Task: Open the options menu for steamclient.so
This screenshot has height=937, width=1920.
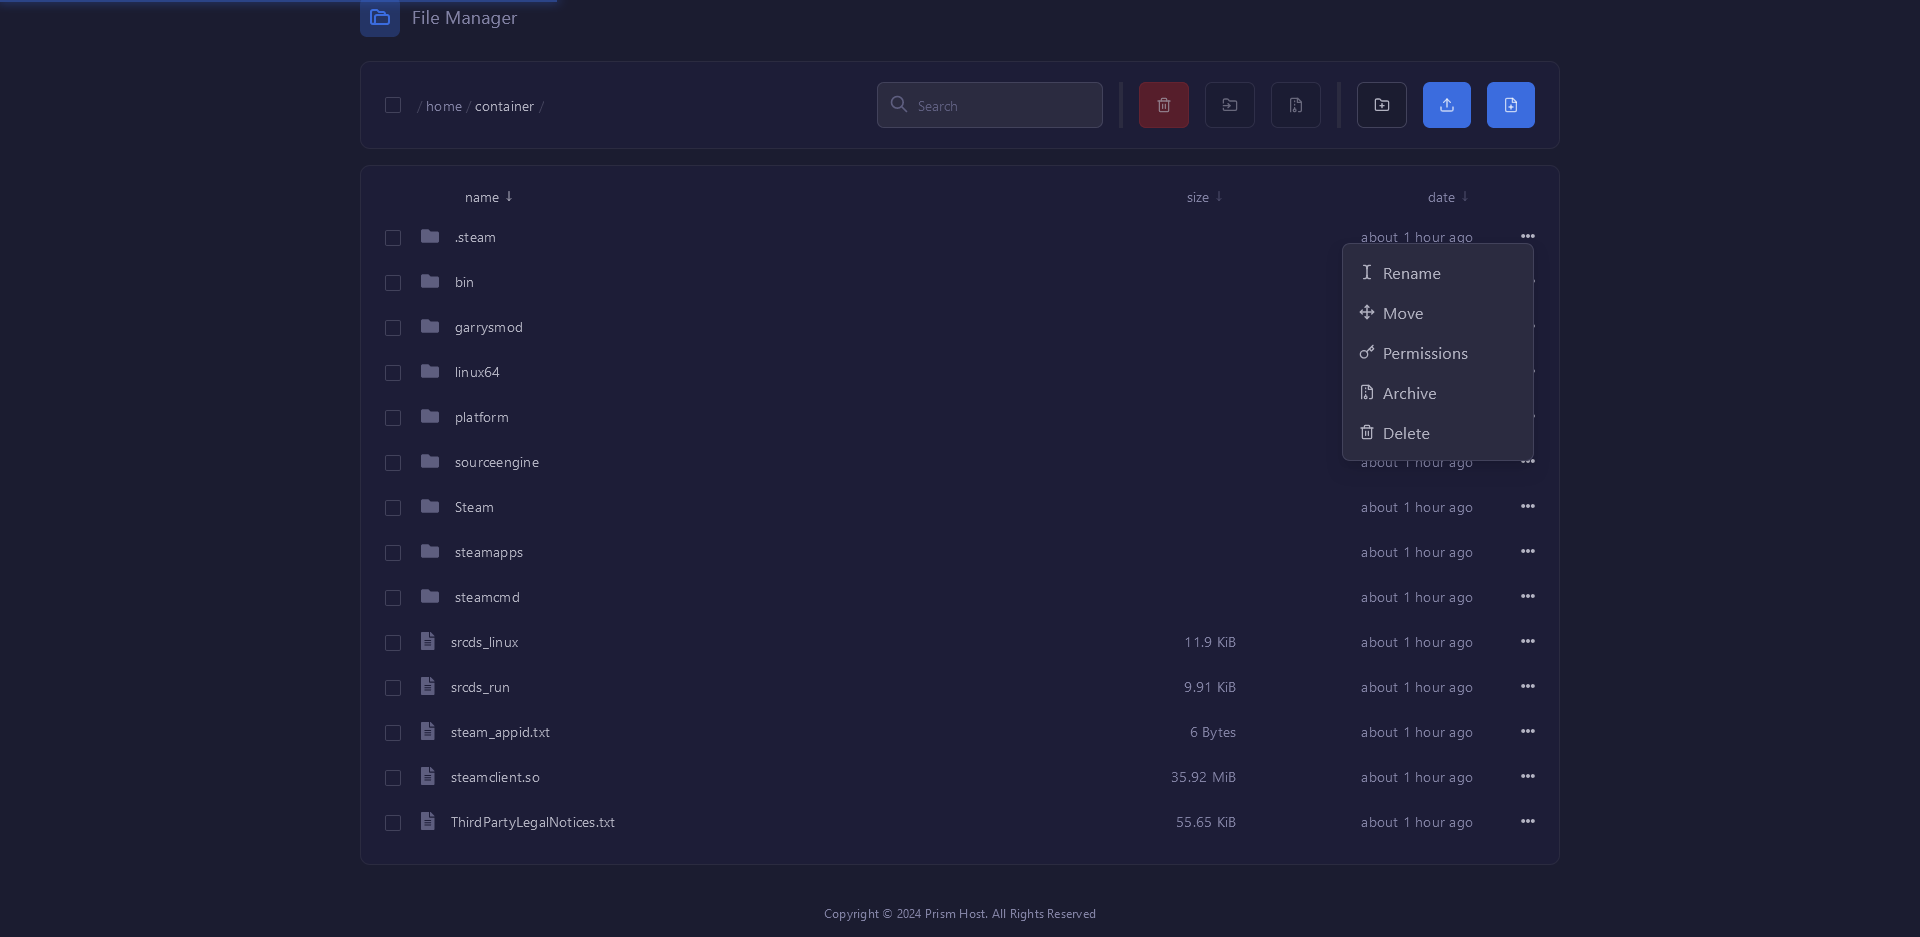Action: (x=1527, y=777)
